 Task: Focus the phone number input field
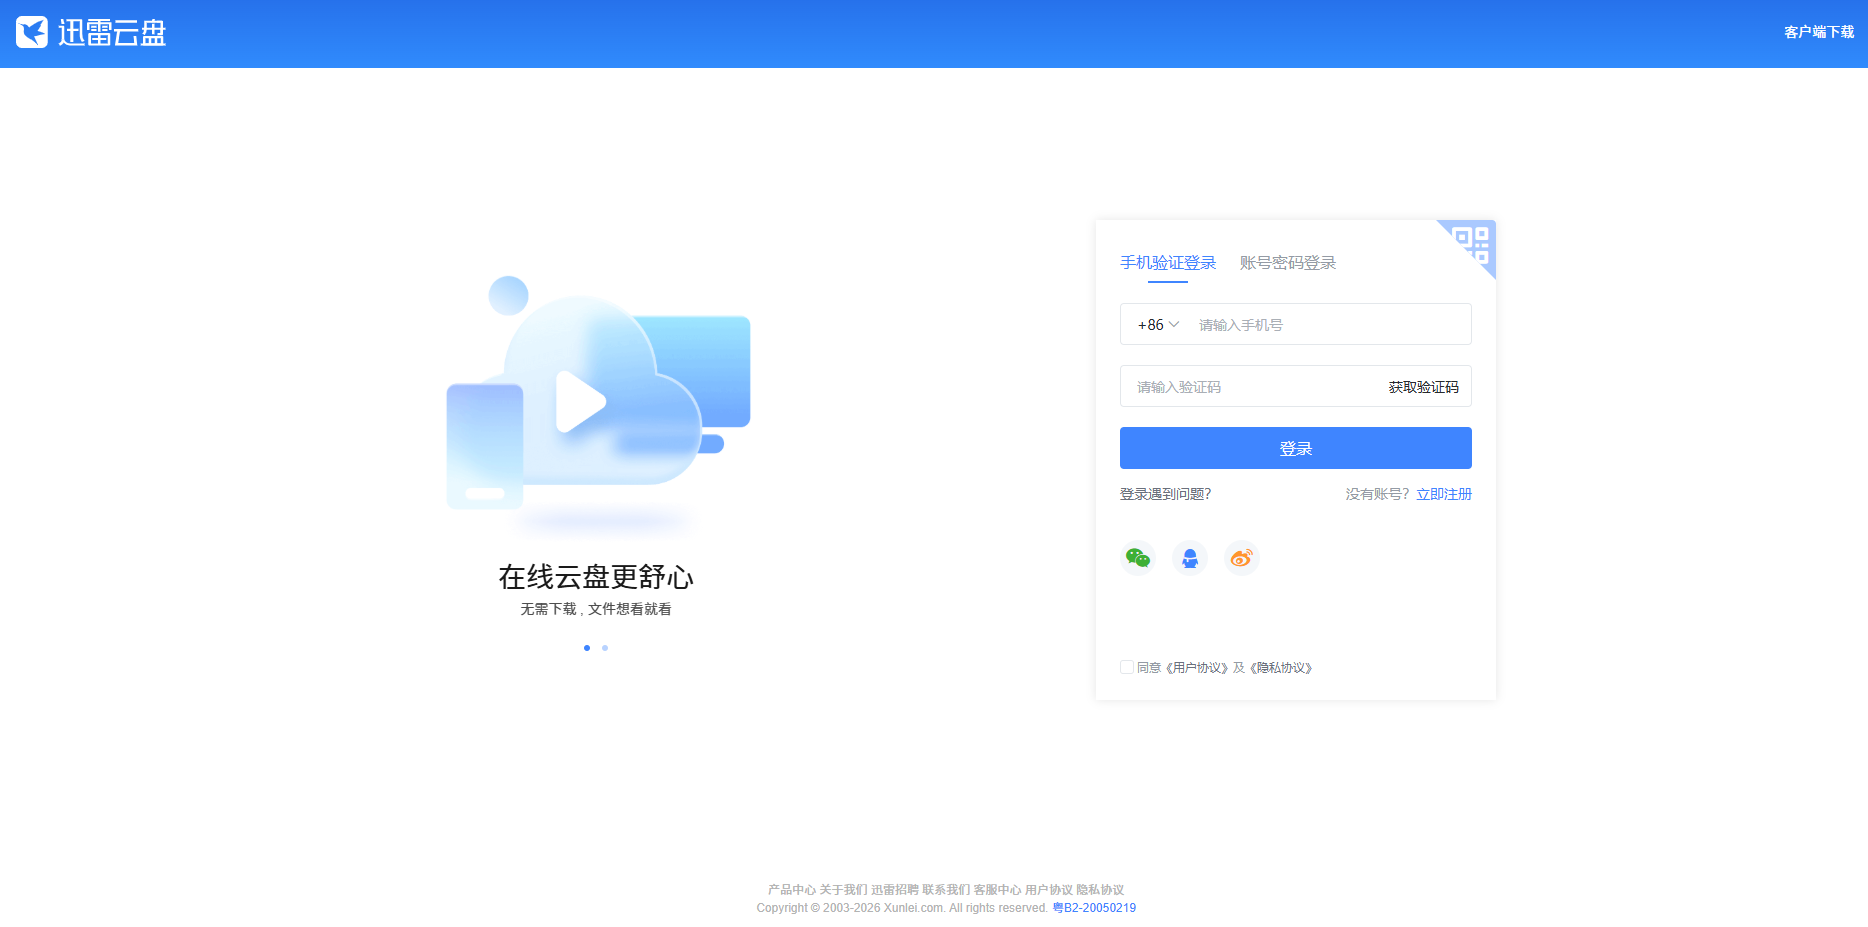[x=1329, y=325]
